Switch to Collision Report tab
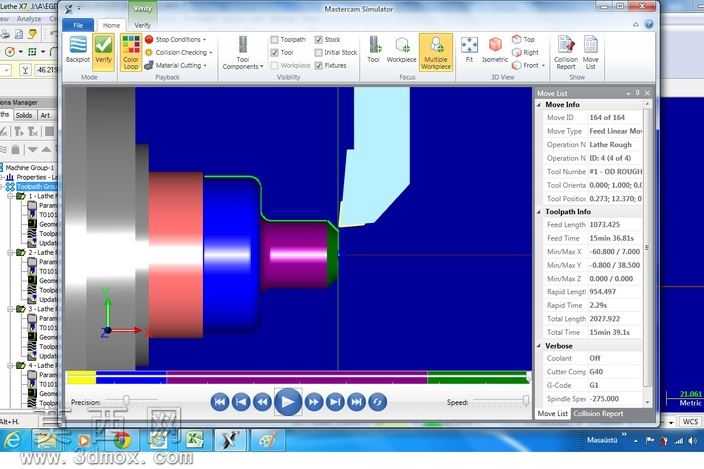This screenshot has height=469, width=704. point(598,413)
